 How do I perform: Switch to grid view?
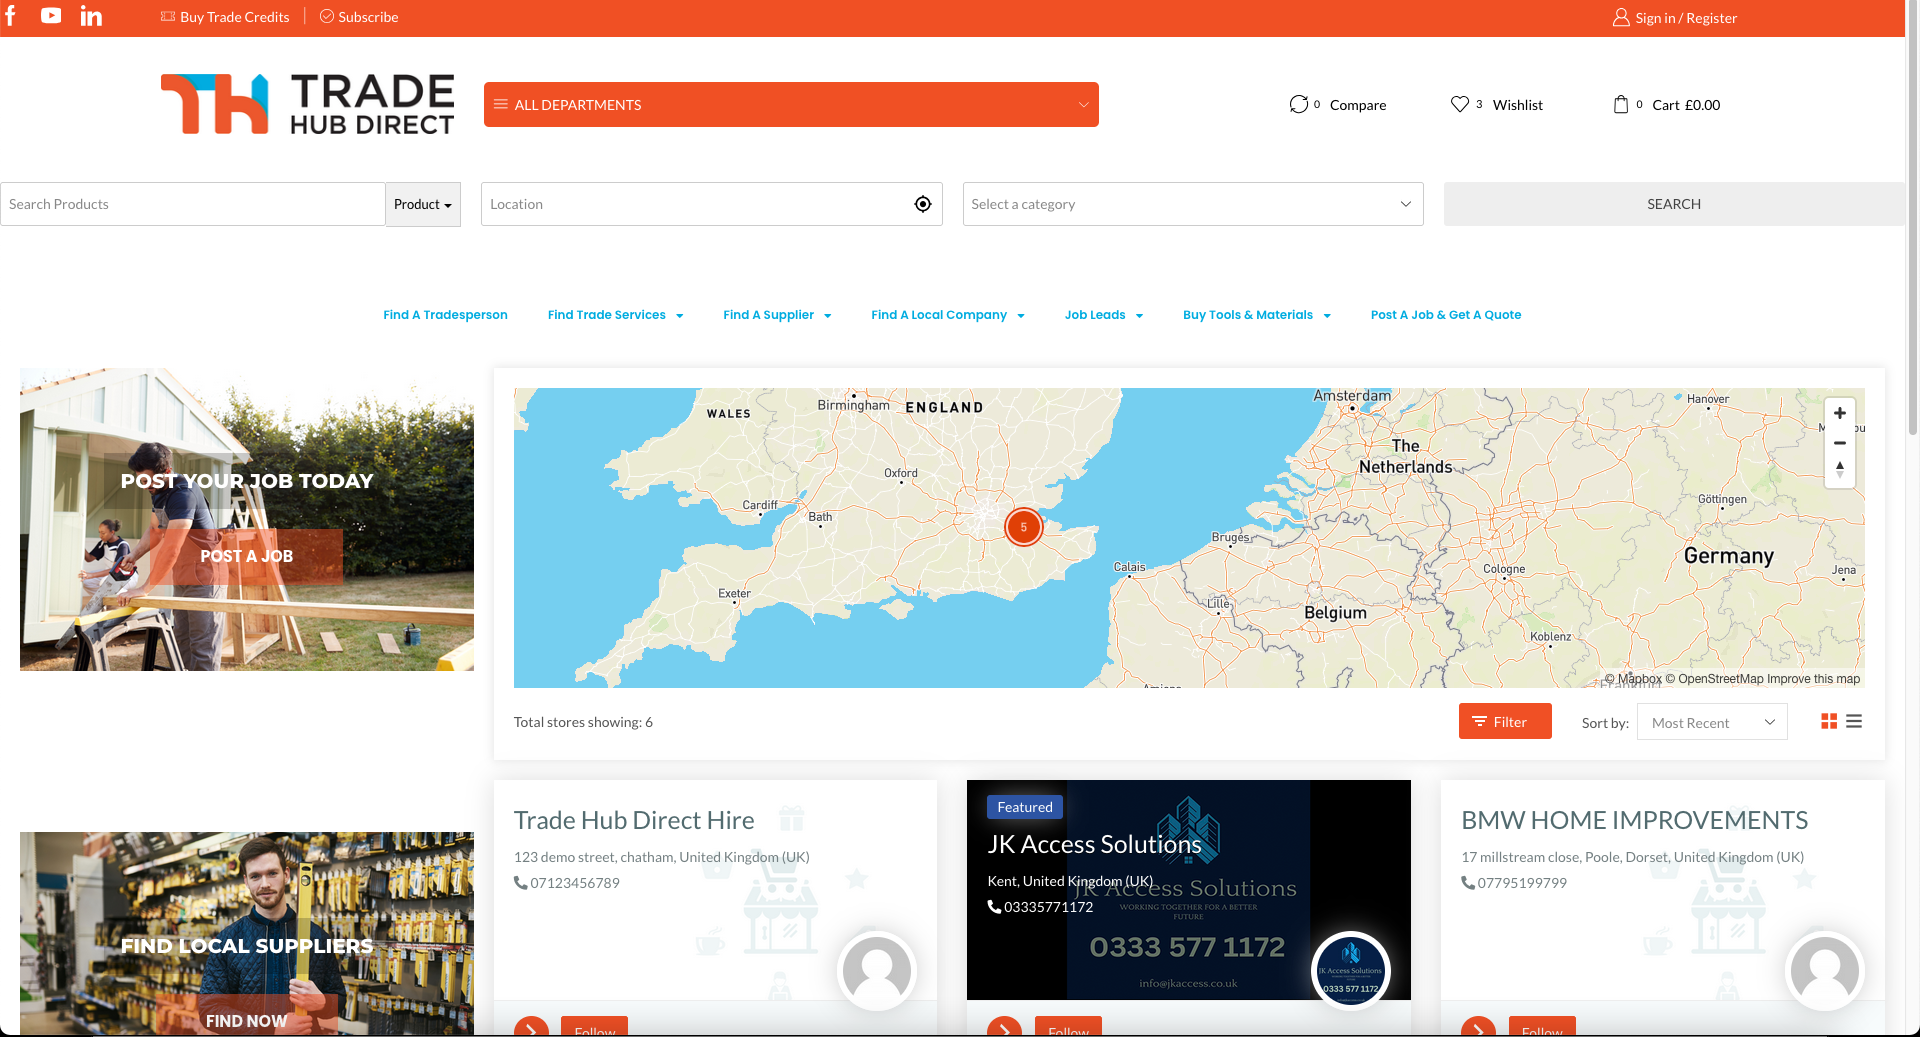click(x=1829, y=721)
